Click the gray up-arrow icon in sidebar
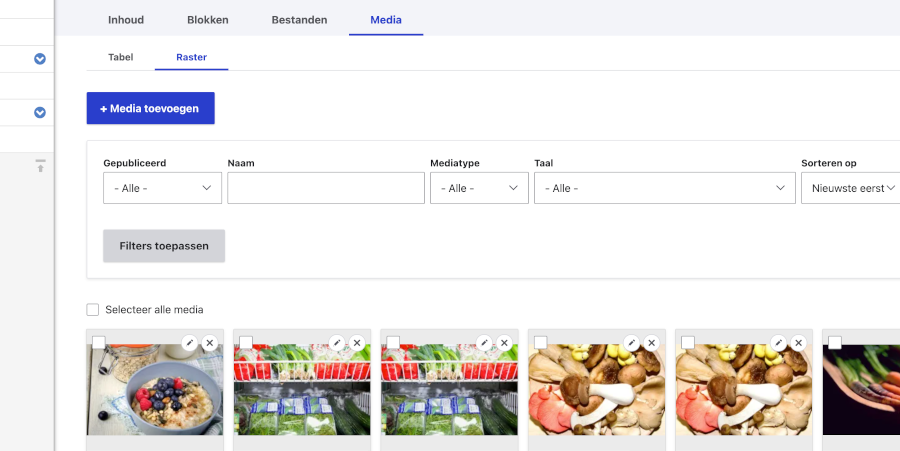The image size is (900, 451). tap(40, 166)
